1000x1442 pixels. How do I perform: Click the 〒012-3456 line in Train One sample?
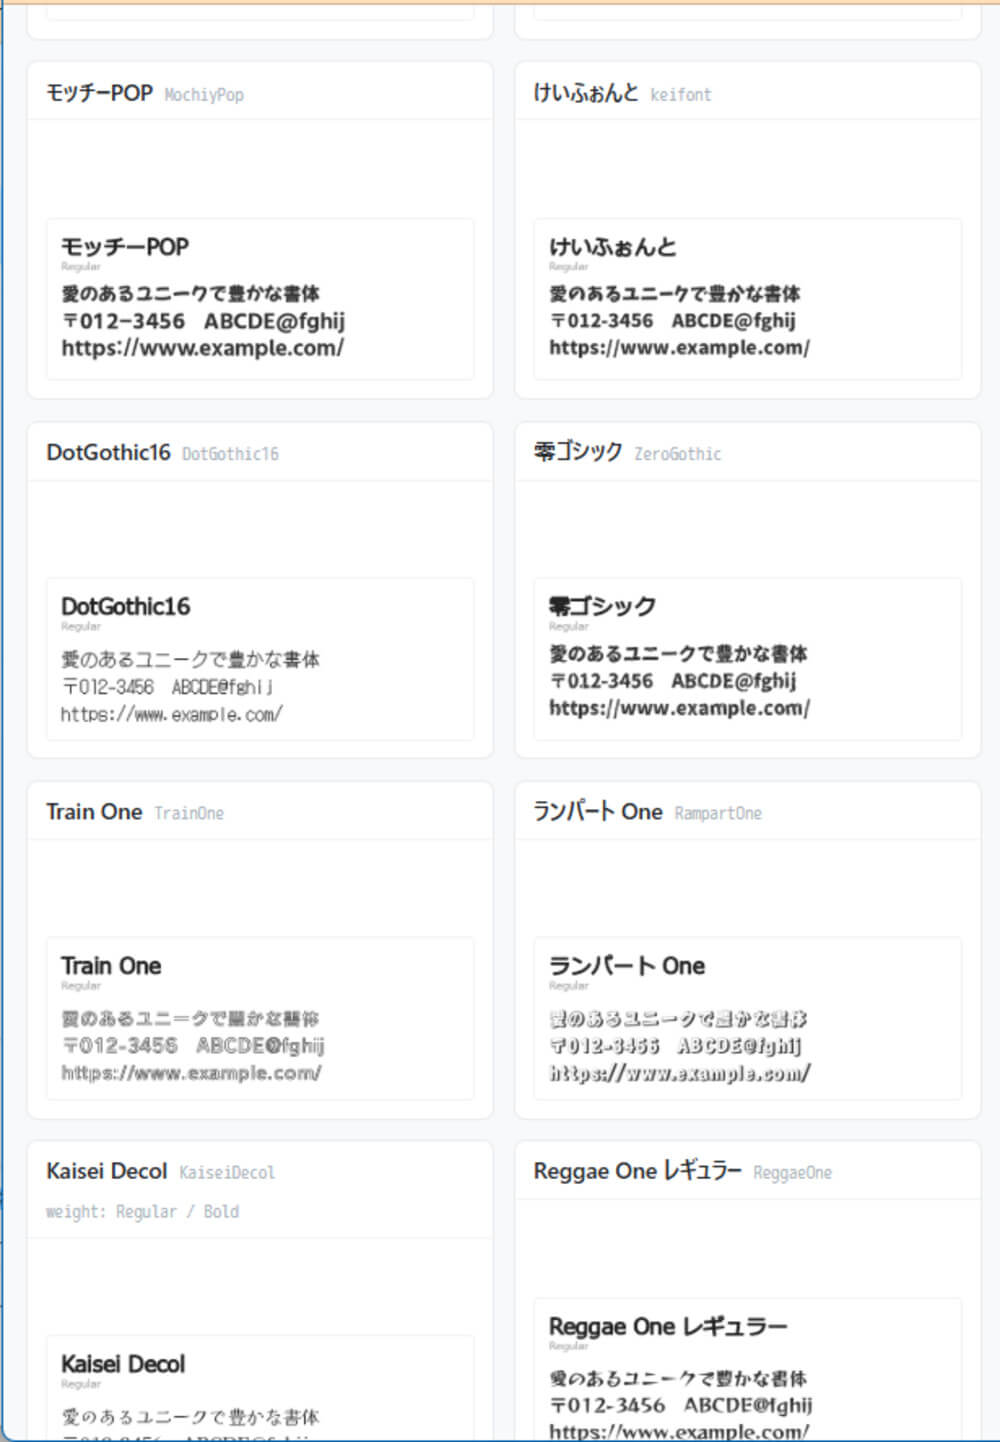[x=193, y=1046]
